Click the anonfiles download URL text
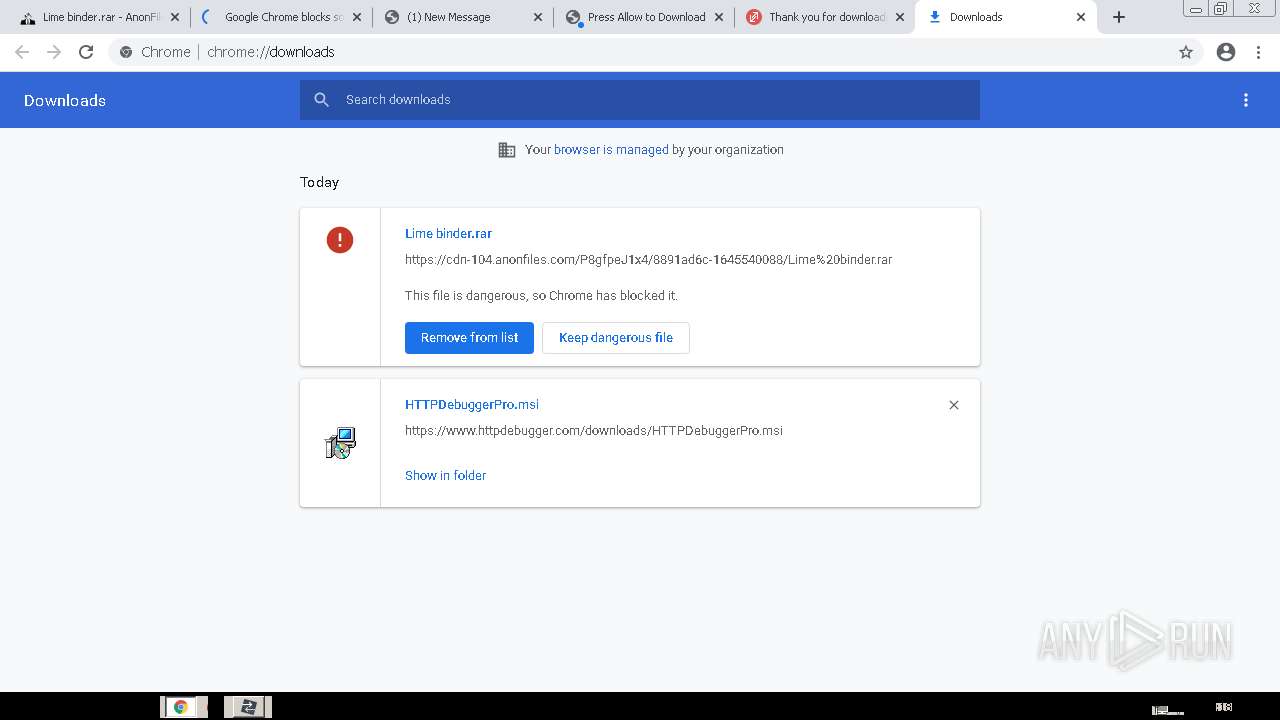 coord(648,260)
